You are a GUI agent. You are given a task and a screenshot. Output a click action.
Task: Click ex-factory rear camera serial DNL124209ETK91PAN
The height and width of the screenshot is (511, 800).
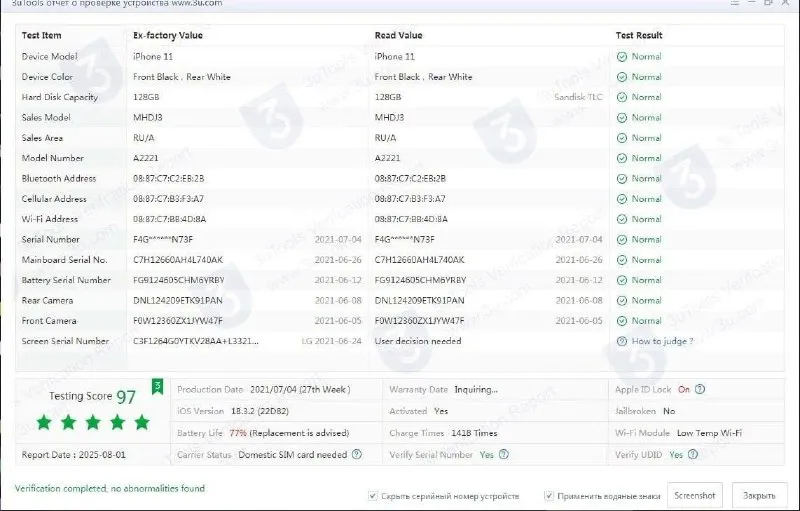(178, 300)
